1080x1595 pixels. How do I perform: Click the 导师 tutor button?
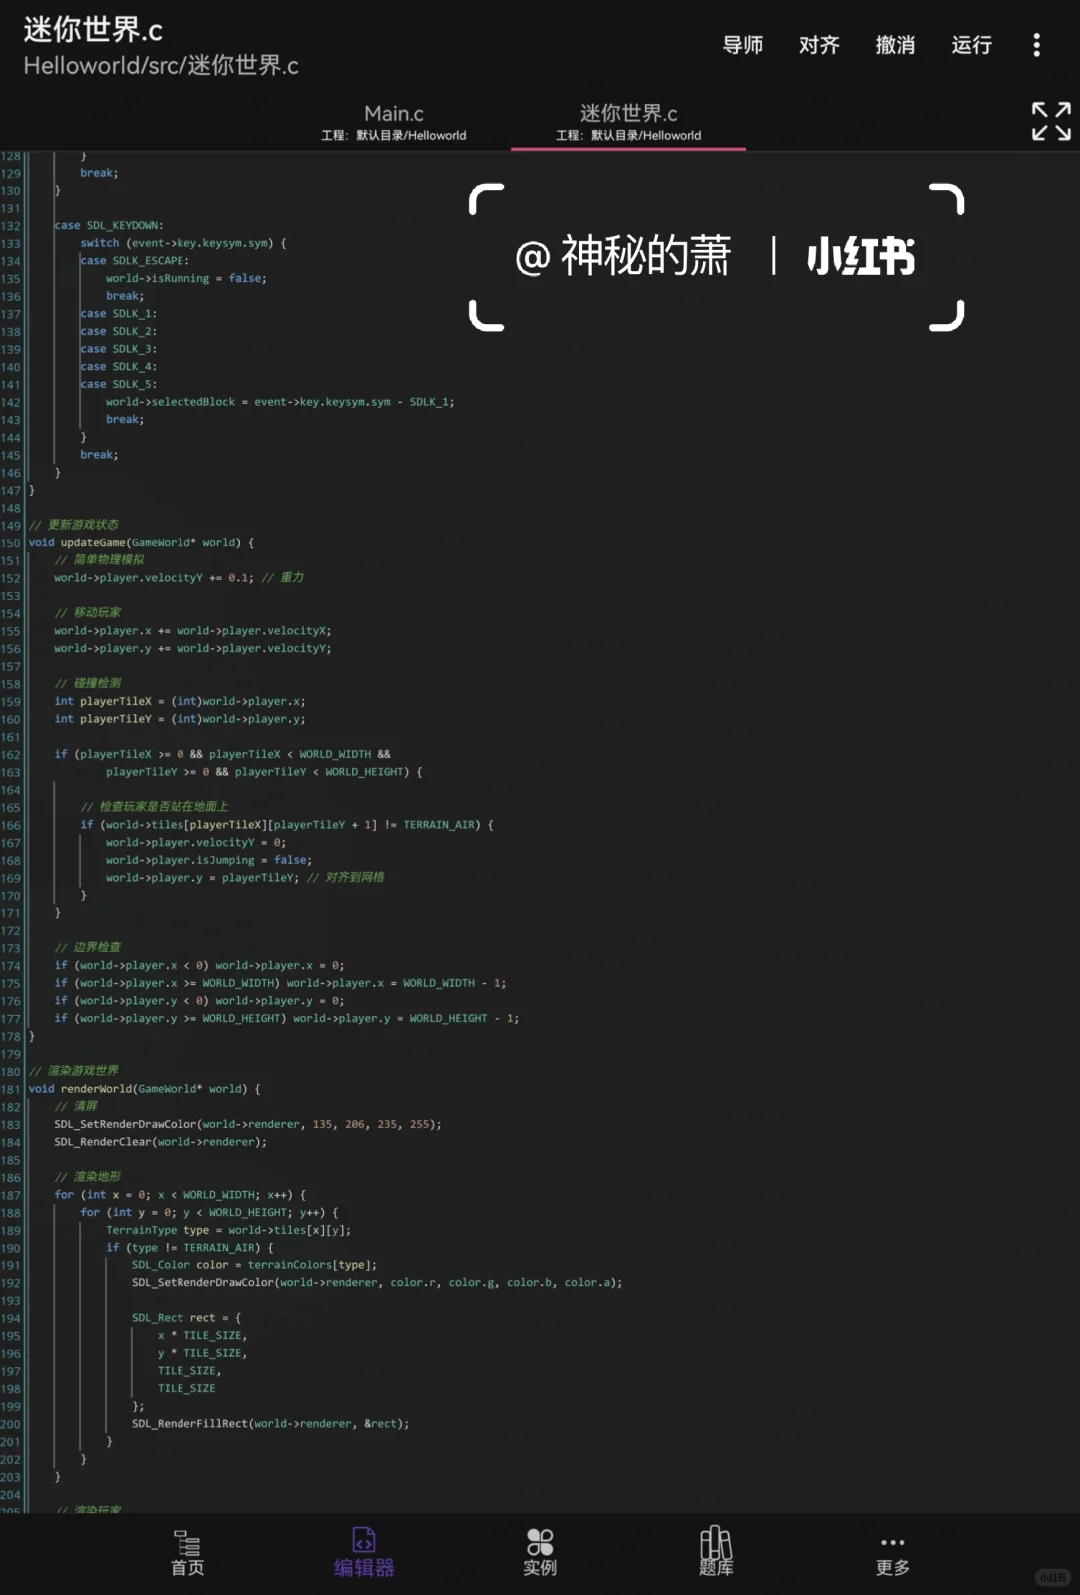(743, 45)
